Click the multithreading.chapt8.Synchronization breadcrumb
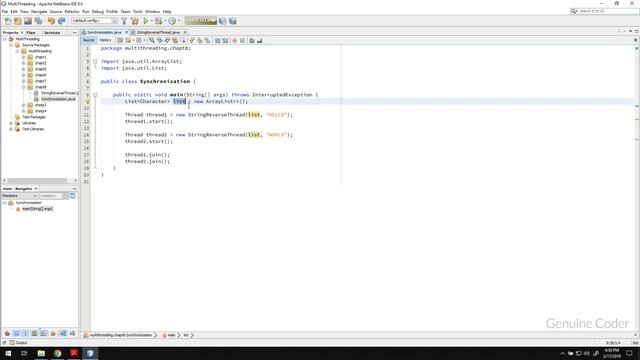Viewport: 640px width, 360px height. click(x=121, y=335)
